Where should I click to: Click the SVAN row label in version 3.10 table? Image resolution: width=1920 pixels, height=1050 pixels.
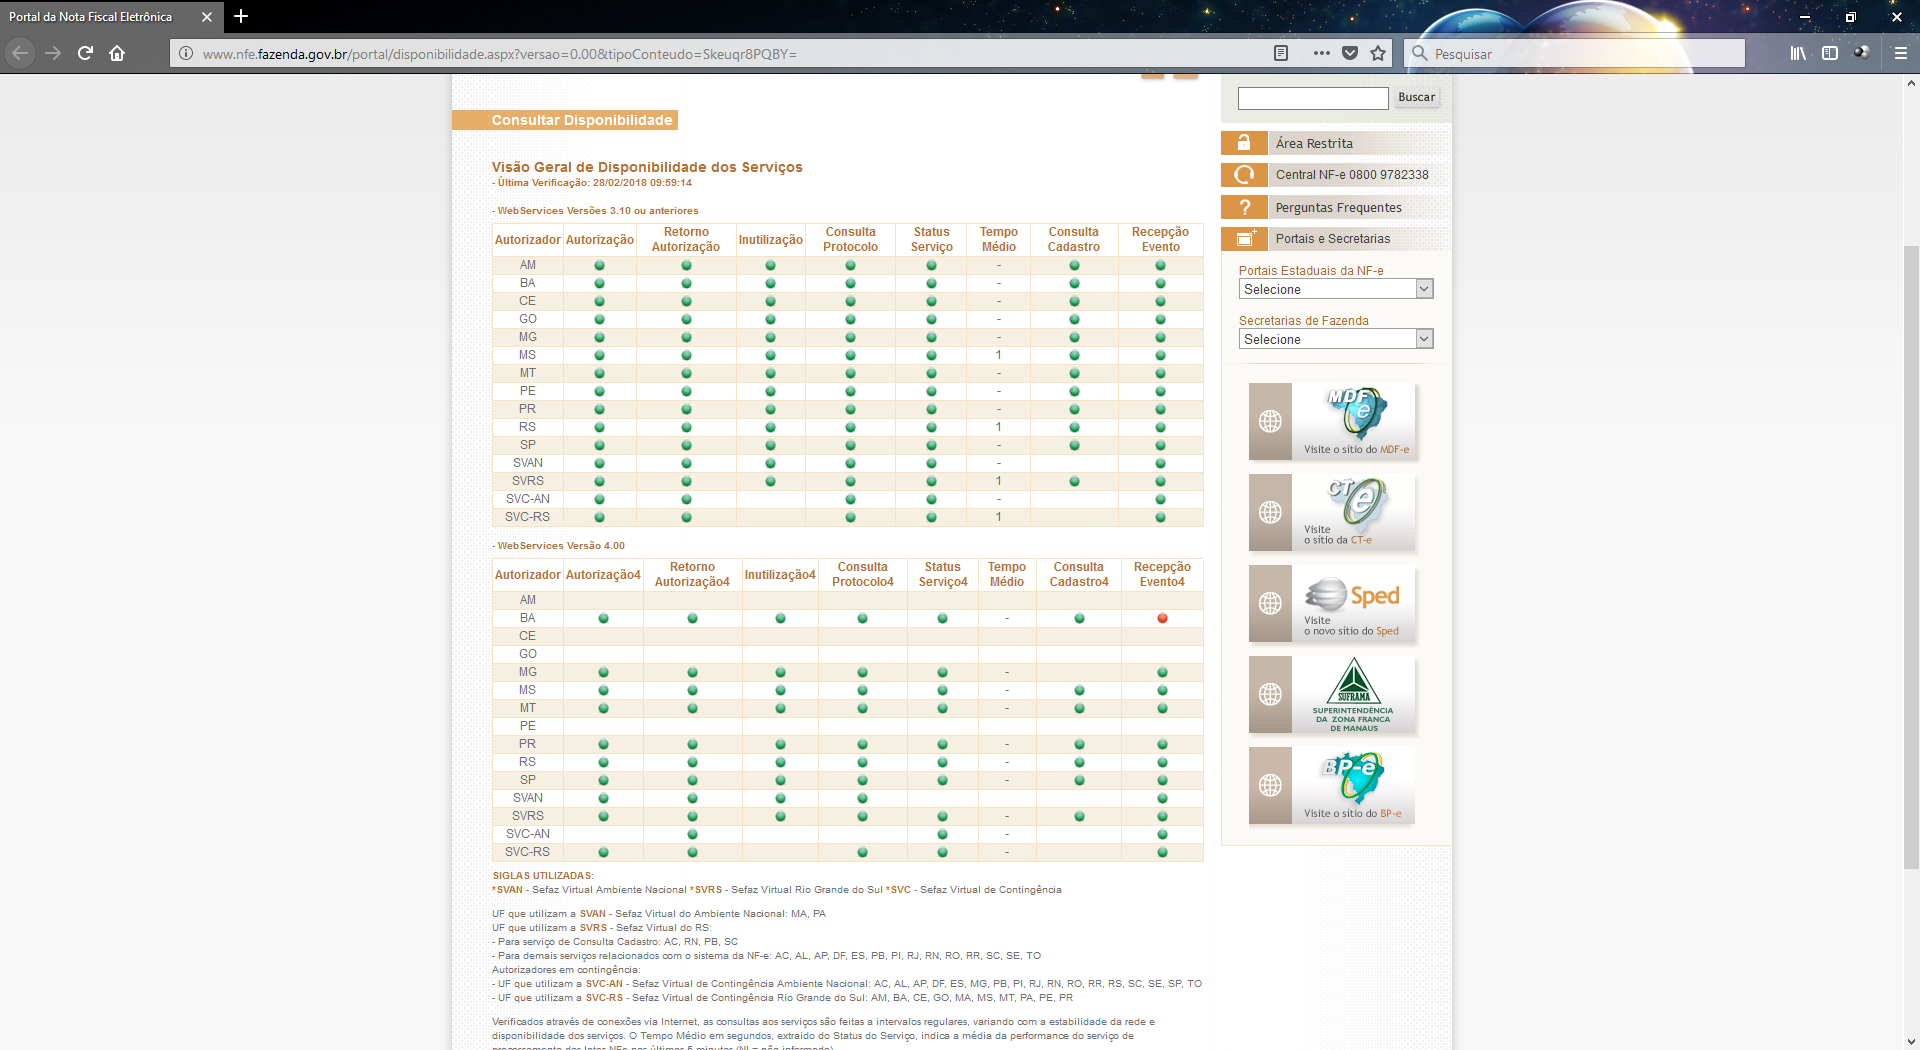[x=527, y=463]
